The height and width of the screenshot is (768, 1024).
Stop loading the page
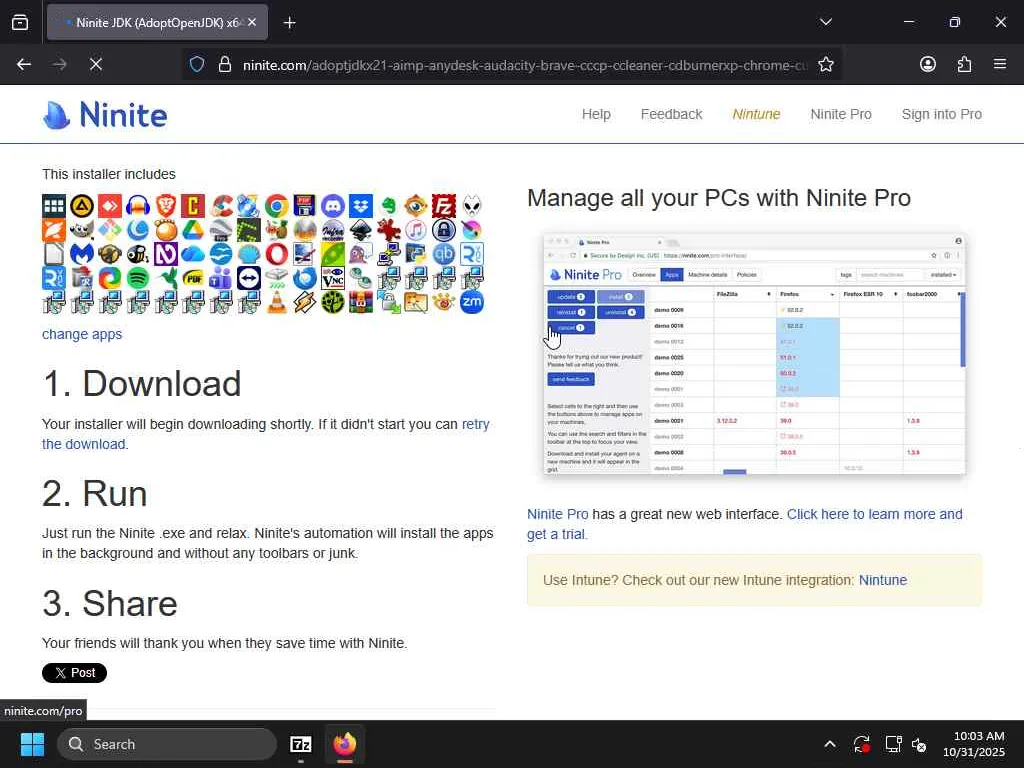95,64
